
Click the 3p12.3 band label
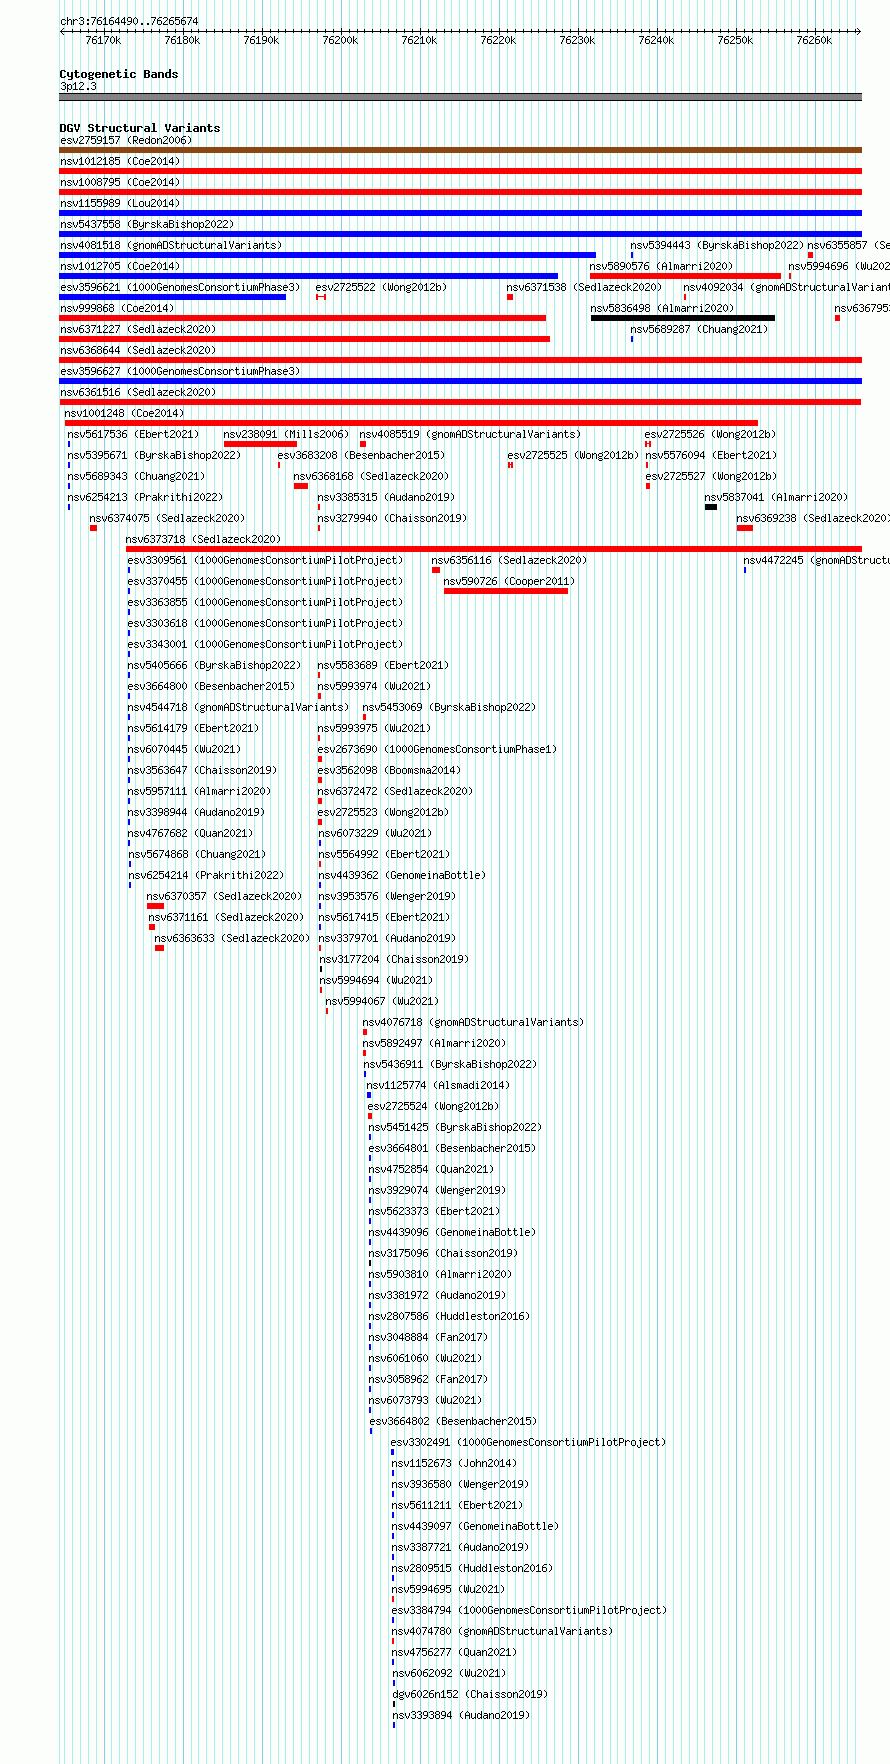click(79, 87)
